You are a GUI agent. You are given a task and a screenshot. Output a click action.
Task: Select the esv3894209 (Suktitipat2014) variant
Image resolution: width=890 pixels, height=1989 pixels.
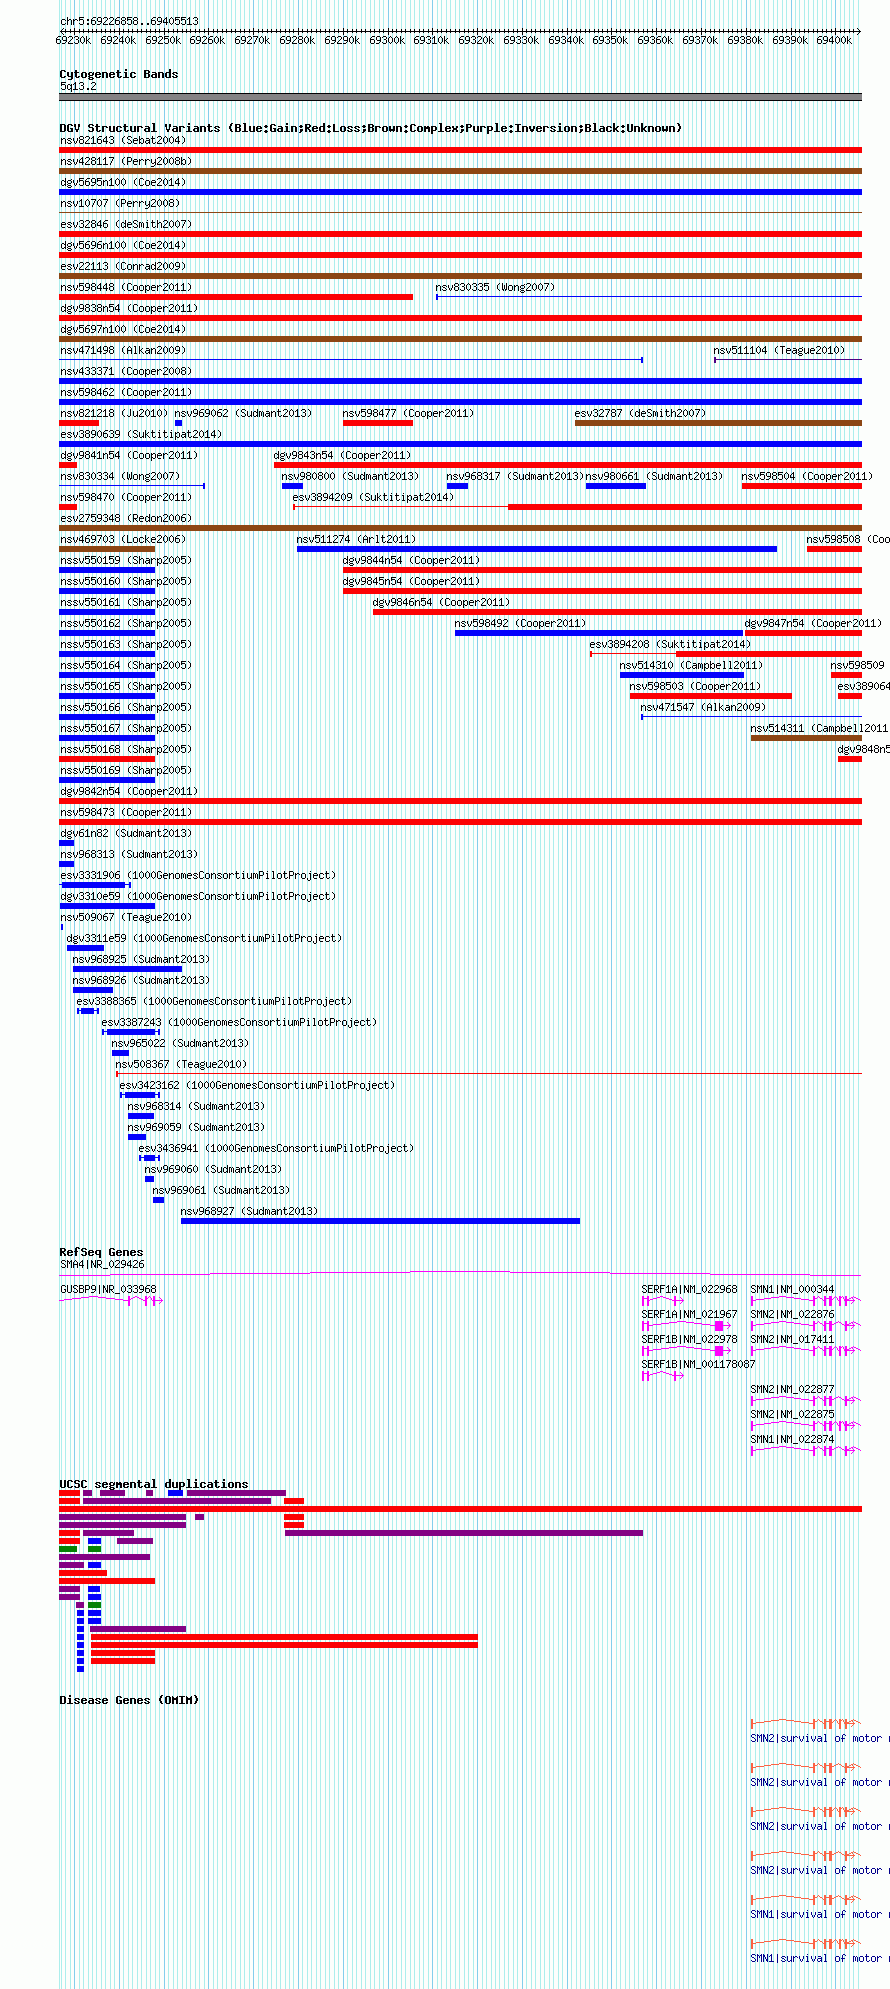click(x=577, y=507)
